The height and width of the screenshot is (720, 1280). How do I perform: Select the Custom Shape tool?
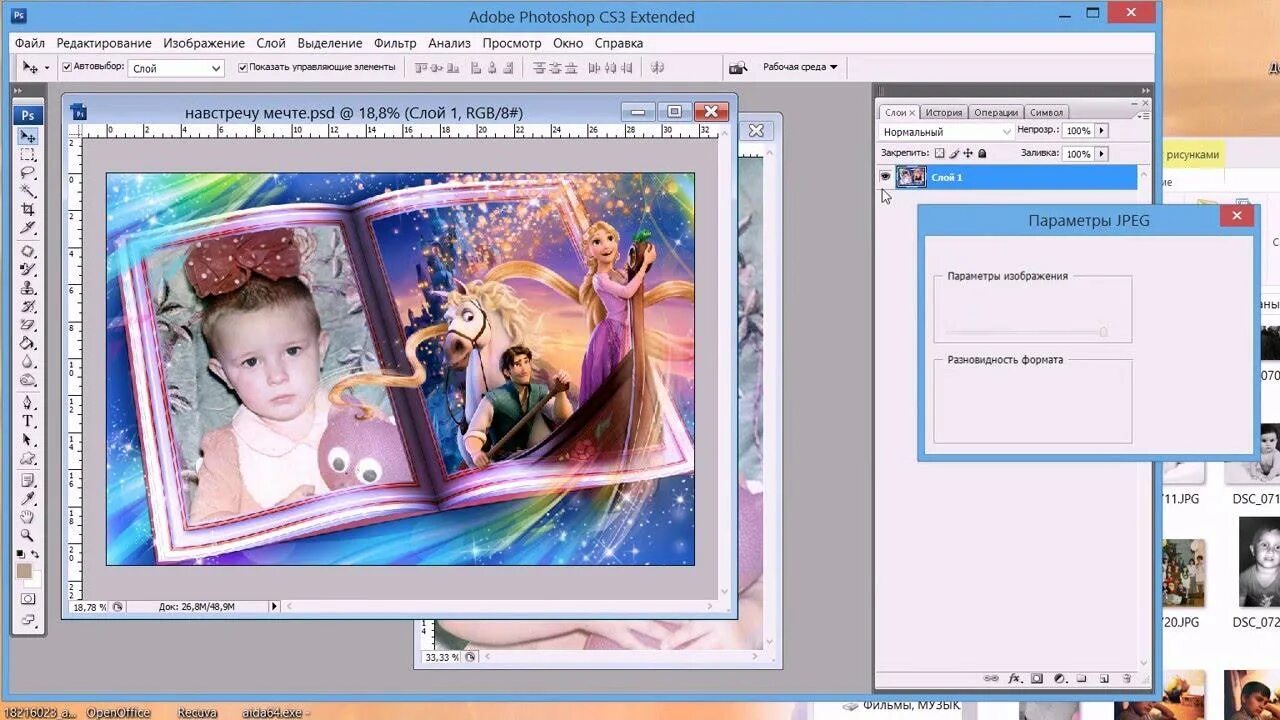tap(28, 458)
